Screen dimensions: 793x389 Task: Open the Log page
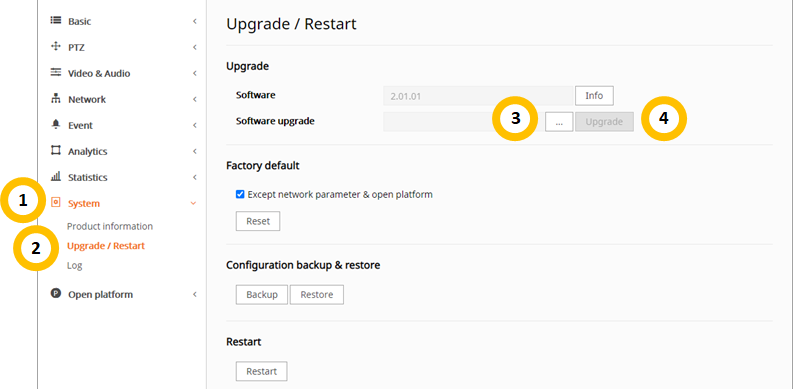(x=74, y=266)
